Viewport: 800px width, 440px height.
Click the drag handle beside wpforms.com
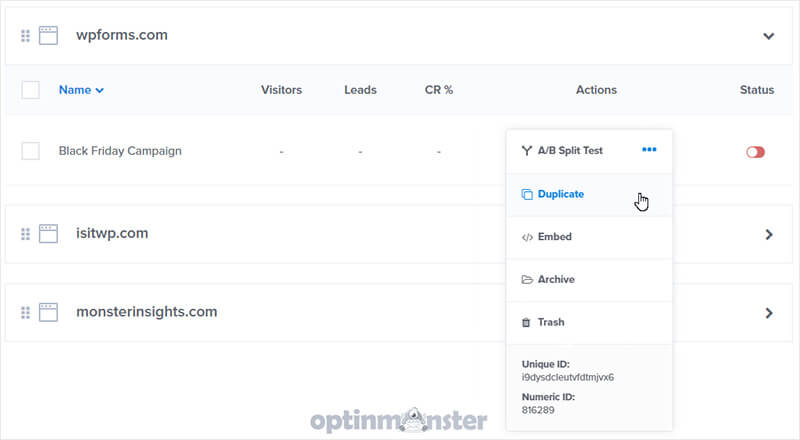pyautogui.click(x=26, y=36)
